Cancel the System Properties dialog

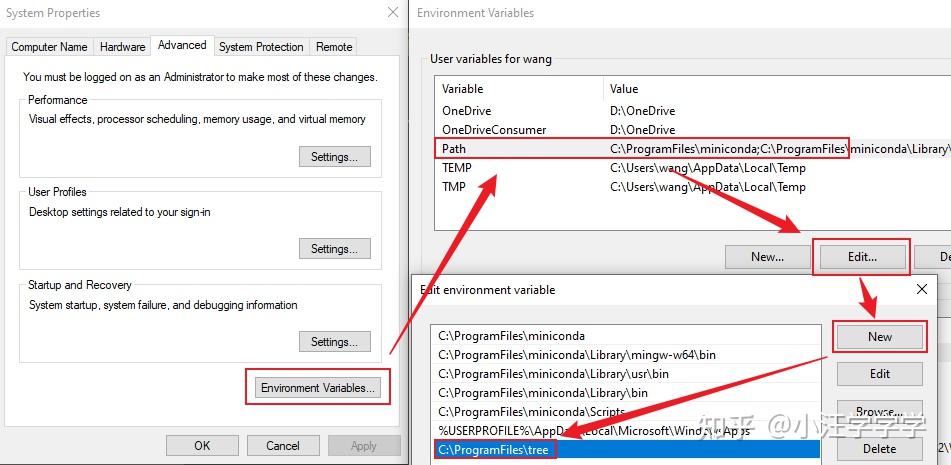[283, 446]
